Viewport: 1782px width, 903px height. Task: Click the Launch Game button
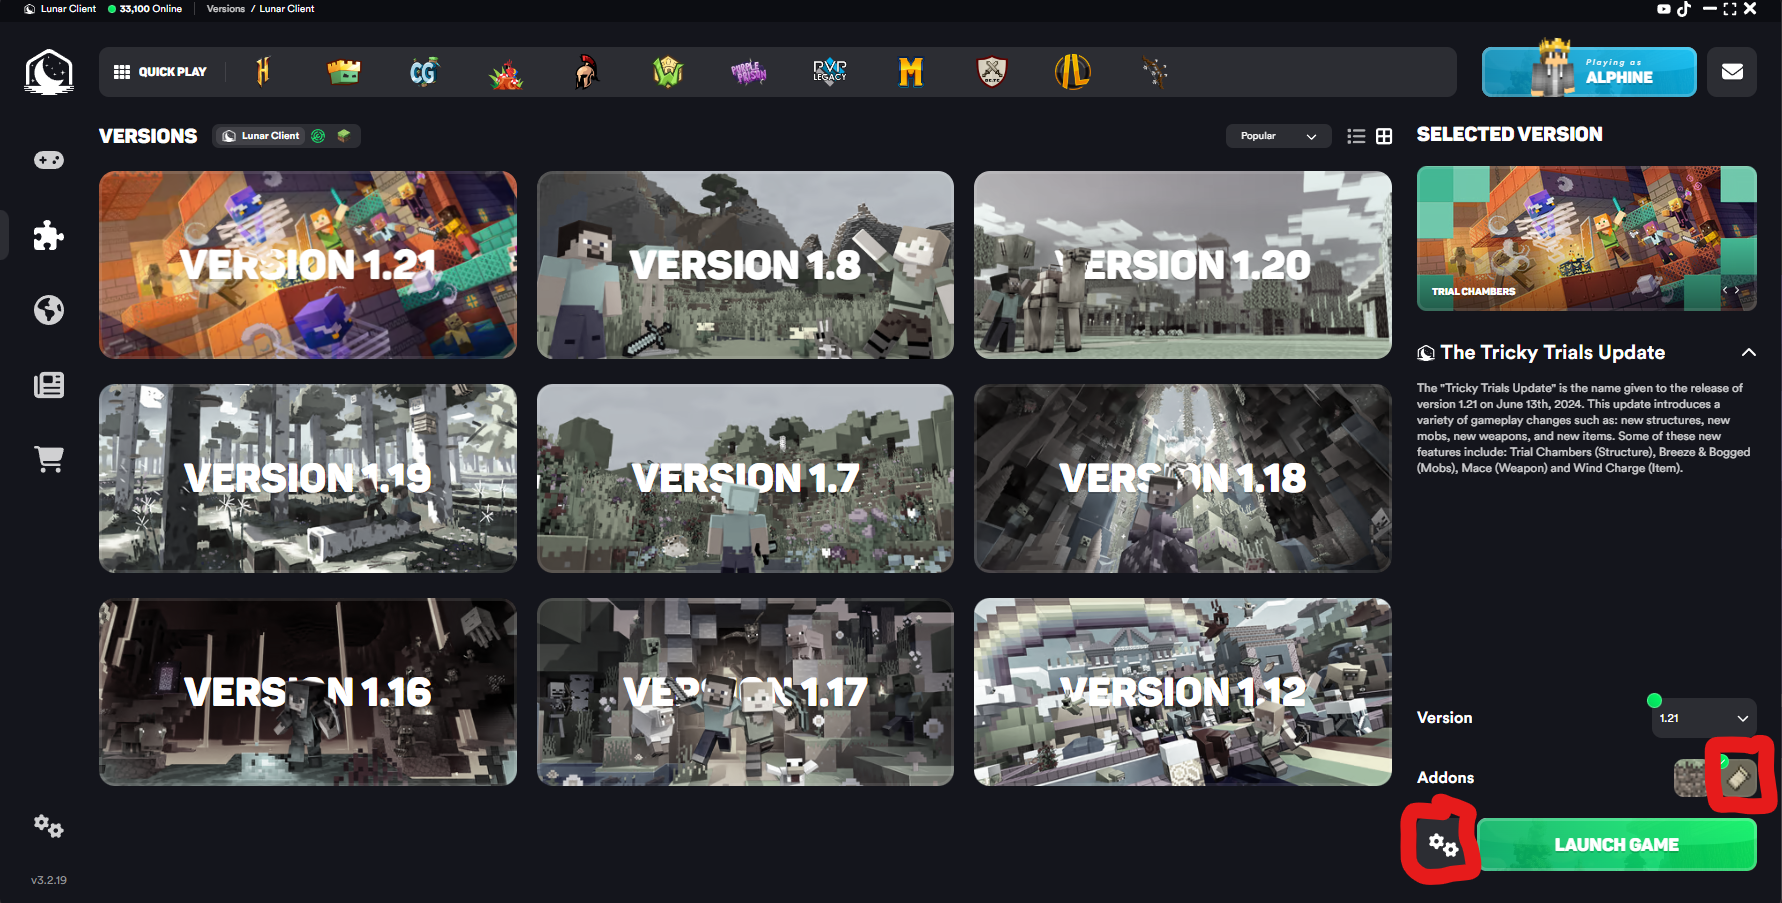pos(1617,845)
